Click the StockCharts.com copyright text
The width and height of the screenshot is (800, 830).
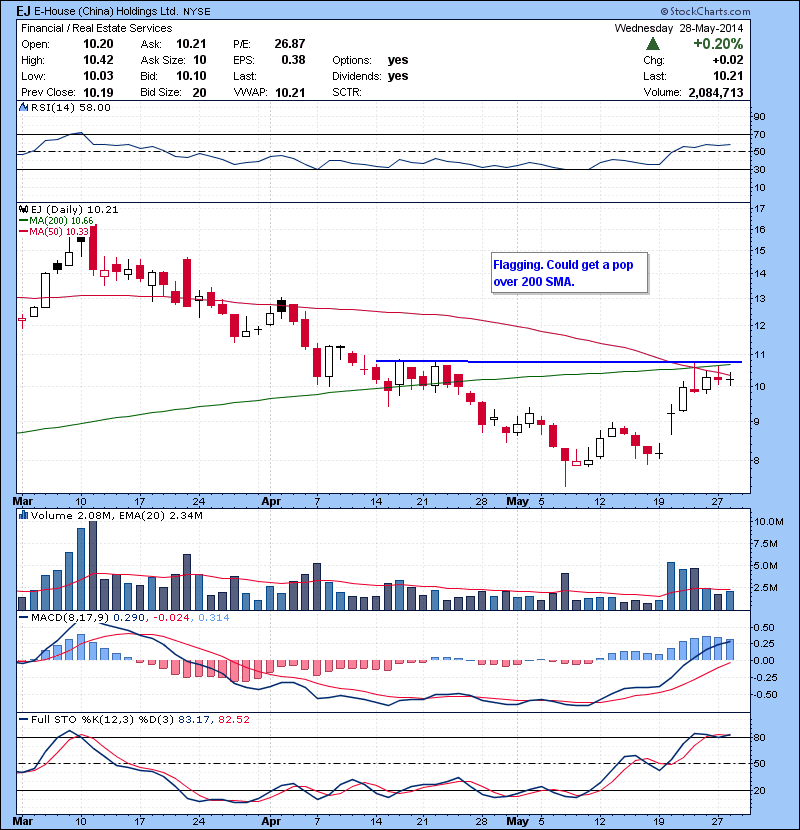[x=705, y=11]
